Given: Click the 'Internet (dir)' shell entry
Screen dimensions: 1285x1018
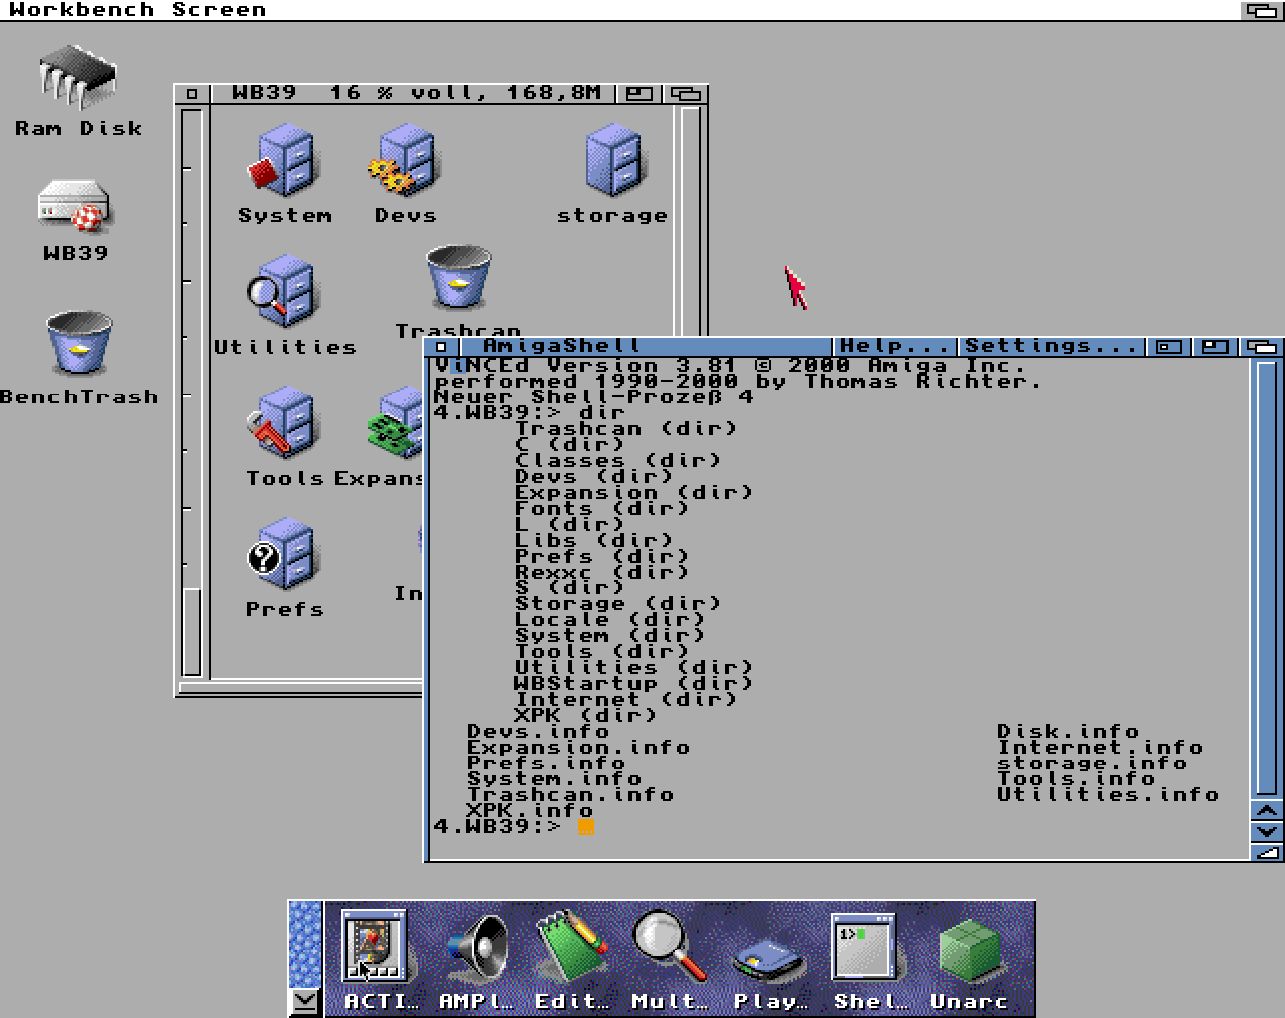Looking at the screenshot, I should pos(627,700).
